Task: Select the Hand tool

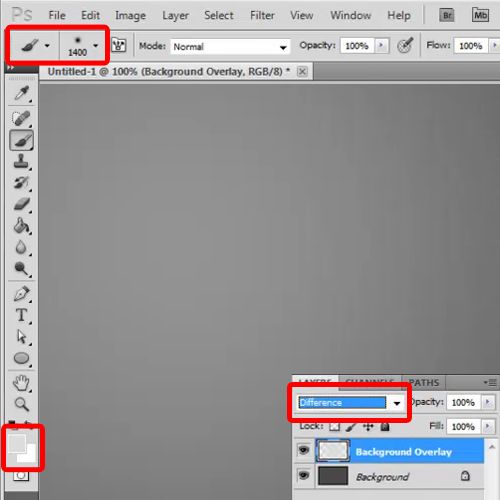Action: (21, 383)
